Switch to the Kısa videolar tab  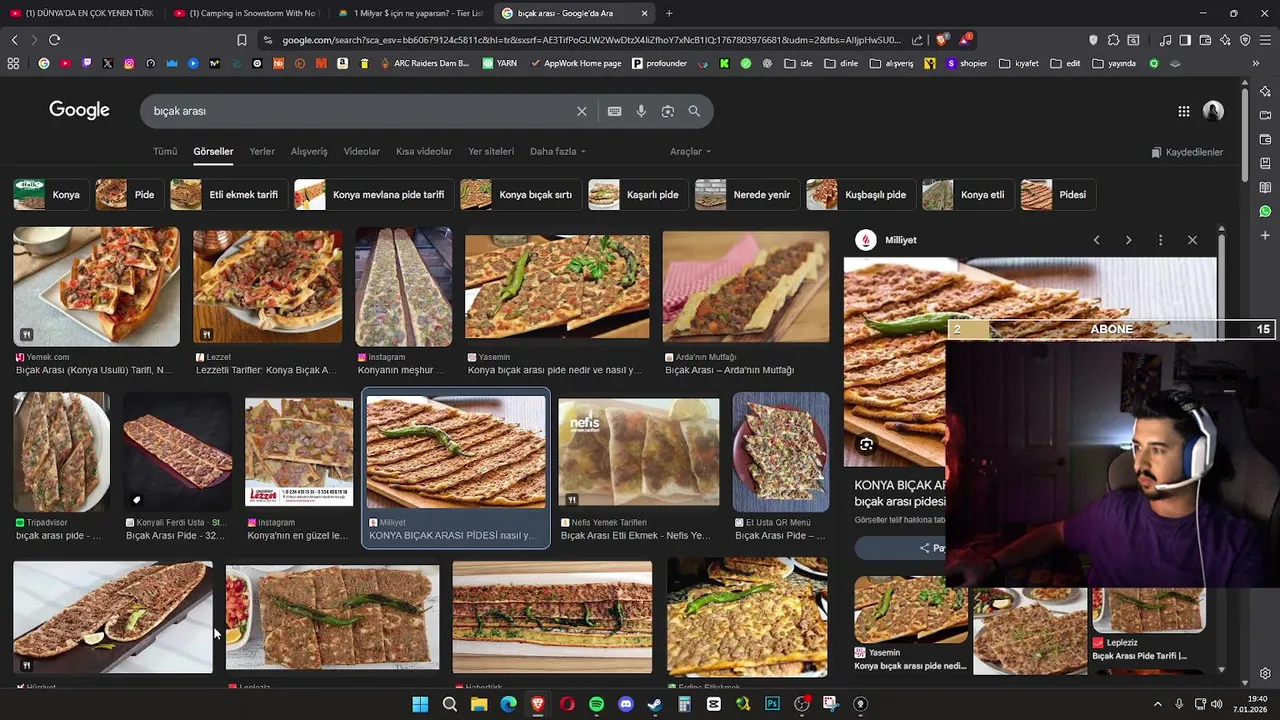(424, 152)
